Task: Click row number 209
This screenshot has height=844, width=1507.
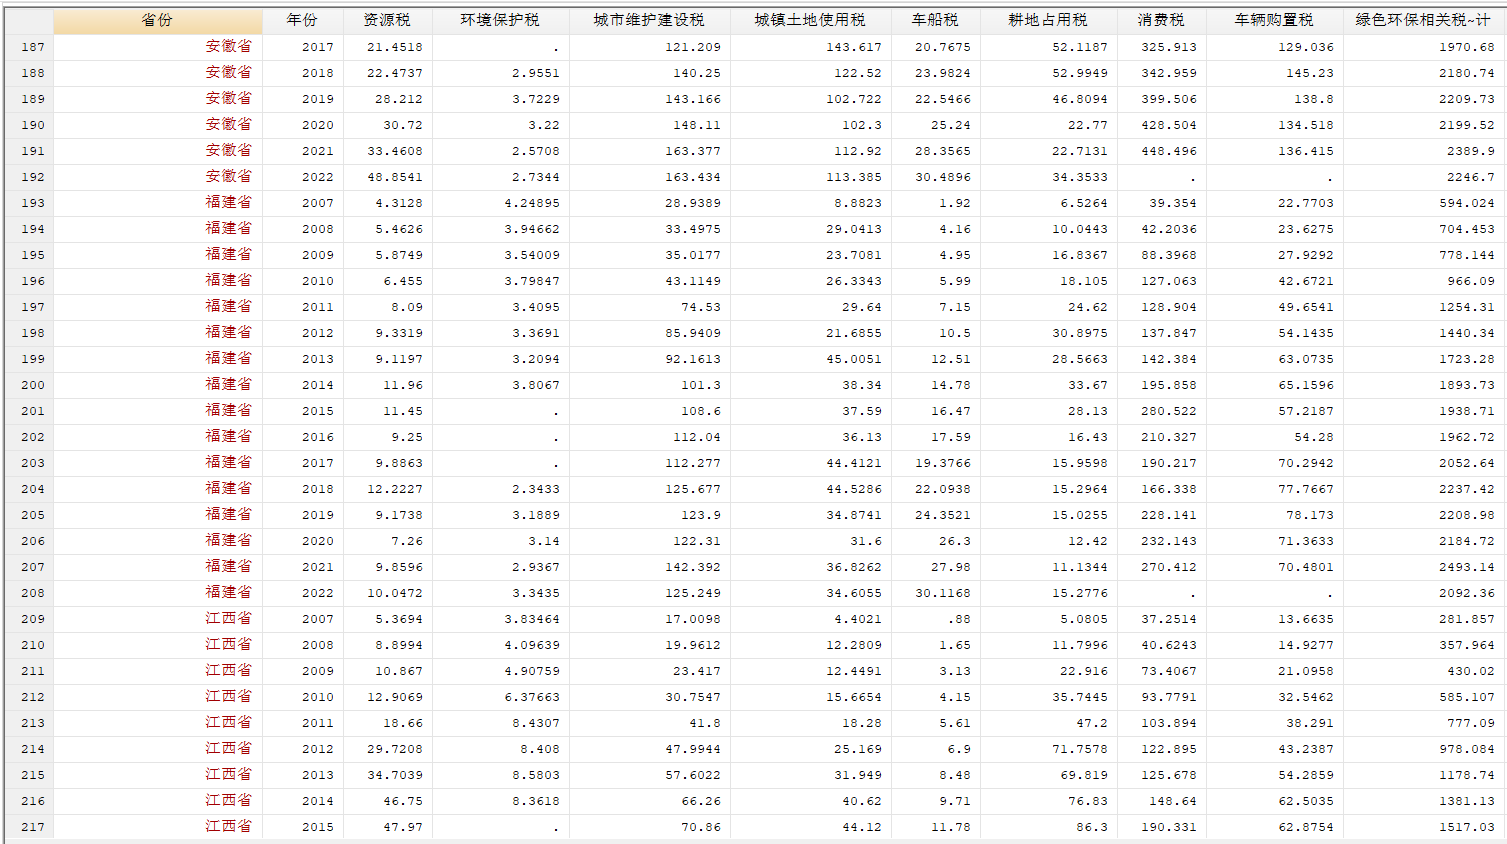Action: click(32, 619)
